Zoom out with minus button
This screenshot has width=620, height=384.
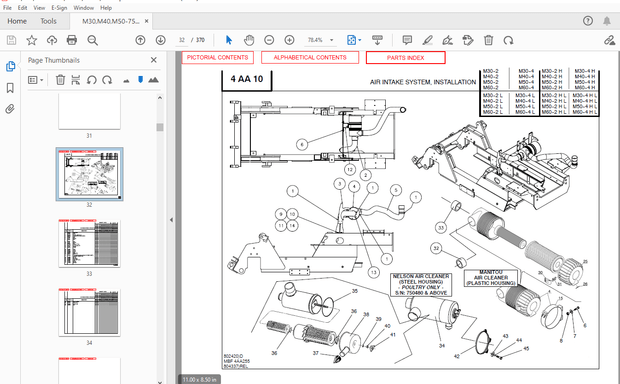269,40
